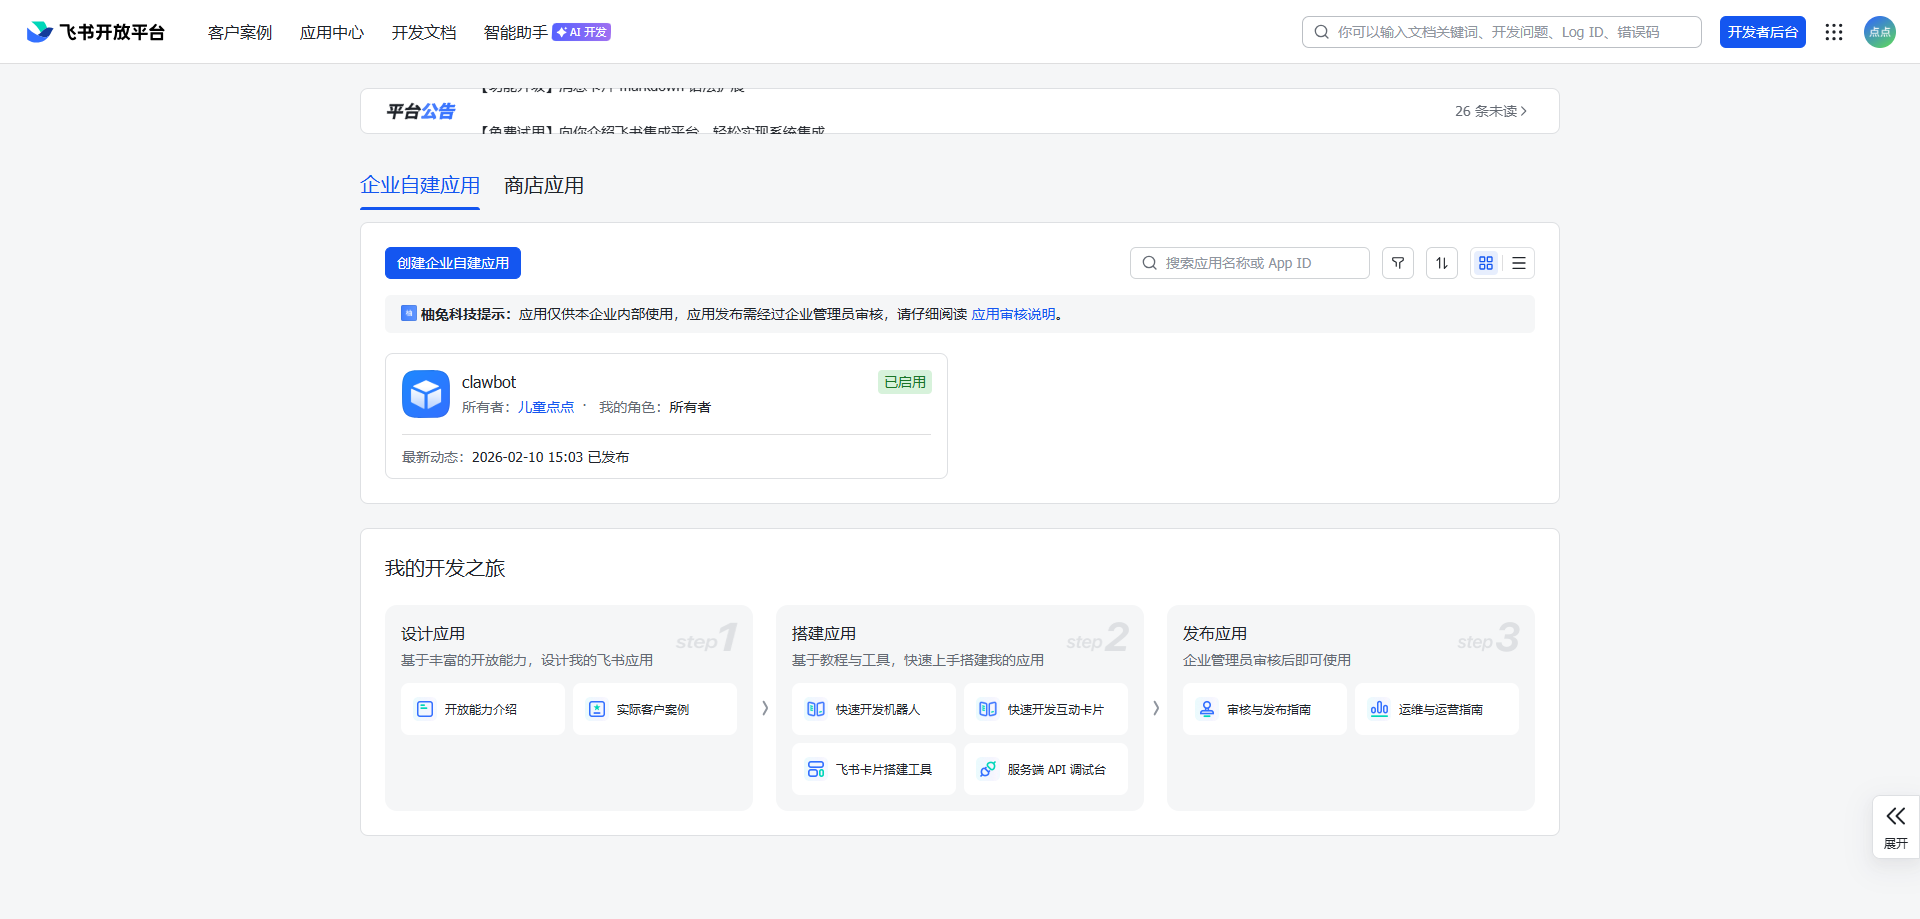Click the 实际客户案例 icon

coord(597,709)
